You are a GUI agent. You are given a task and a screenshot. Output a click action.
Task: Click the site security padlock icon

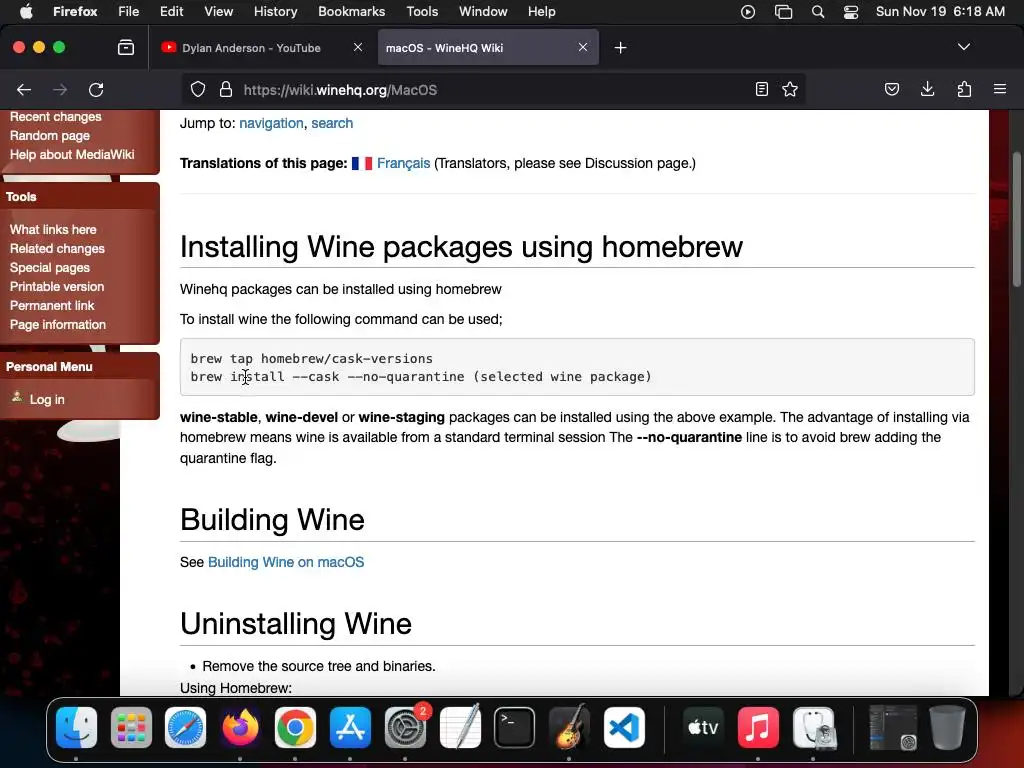click(226, 89)
